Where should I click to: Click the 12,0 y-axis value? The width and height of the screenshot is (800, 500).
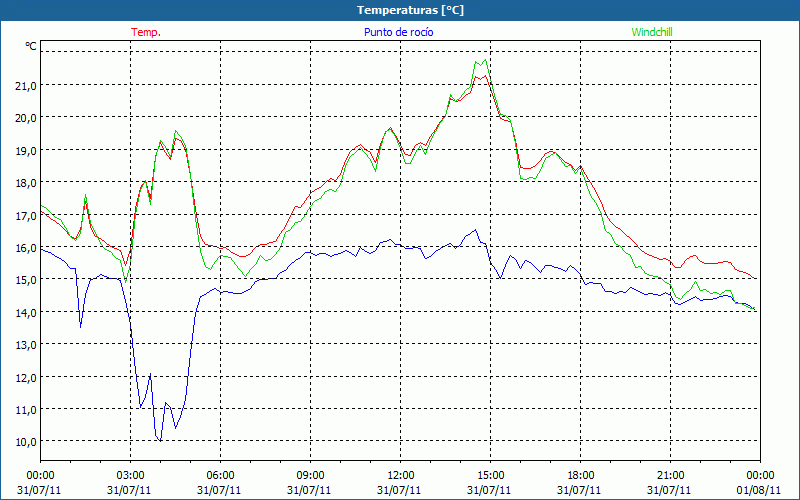[x=26, y=377]
